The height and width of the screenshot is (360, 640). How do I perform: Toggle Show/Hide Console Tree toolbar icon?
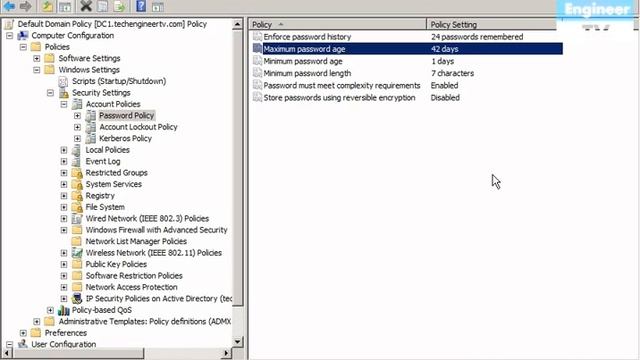tap(64, 6)
